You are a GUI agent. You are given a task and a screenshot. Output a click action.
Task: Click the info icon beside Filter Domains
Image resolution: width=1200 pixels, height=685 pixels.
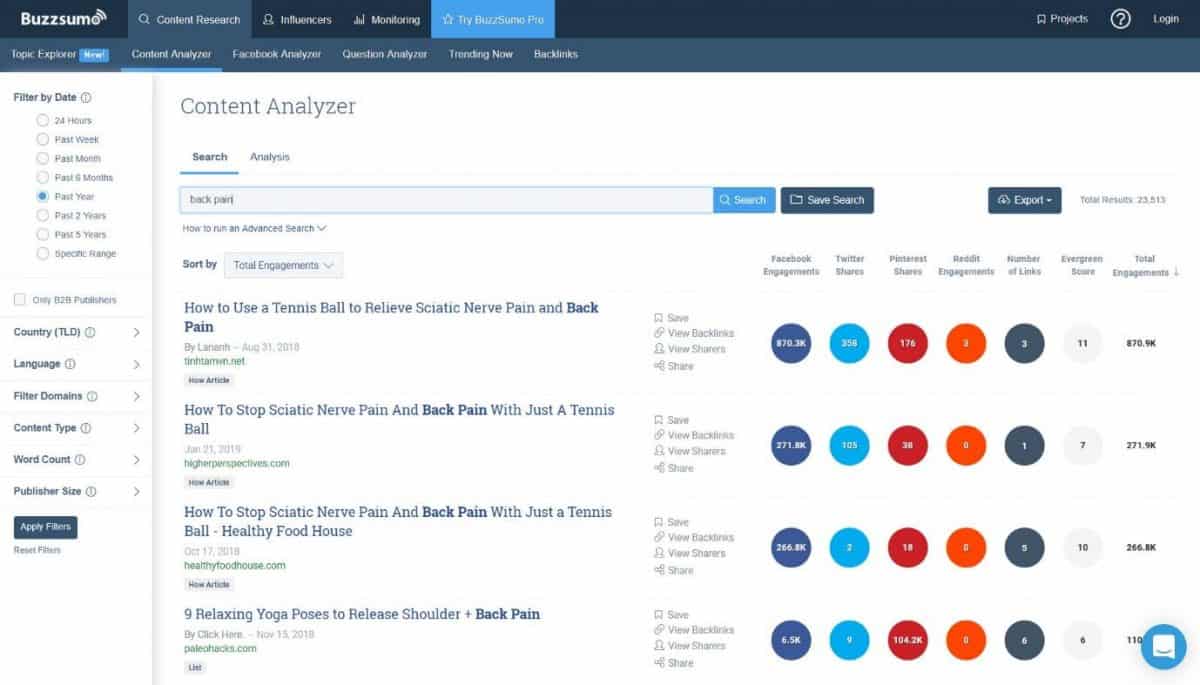[x=92, y=396]
